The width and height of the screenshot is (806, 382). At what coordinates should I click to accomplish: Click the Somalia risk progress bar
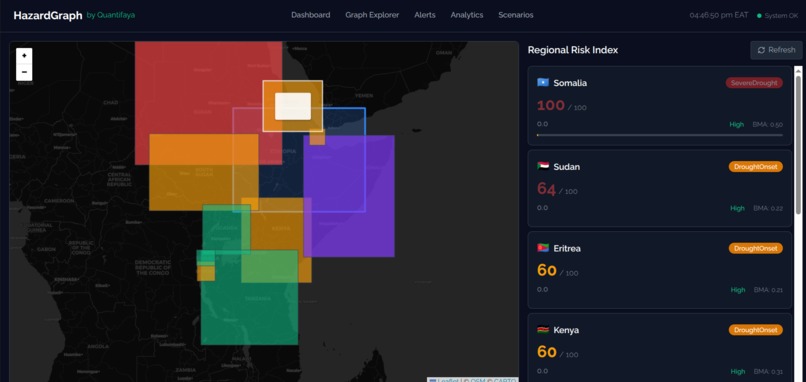point(660,135)
